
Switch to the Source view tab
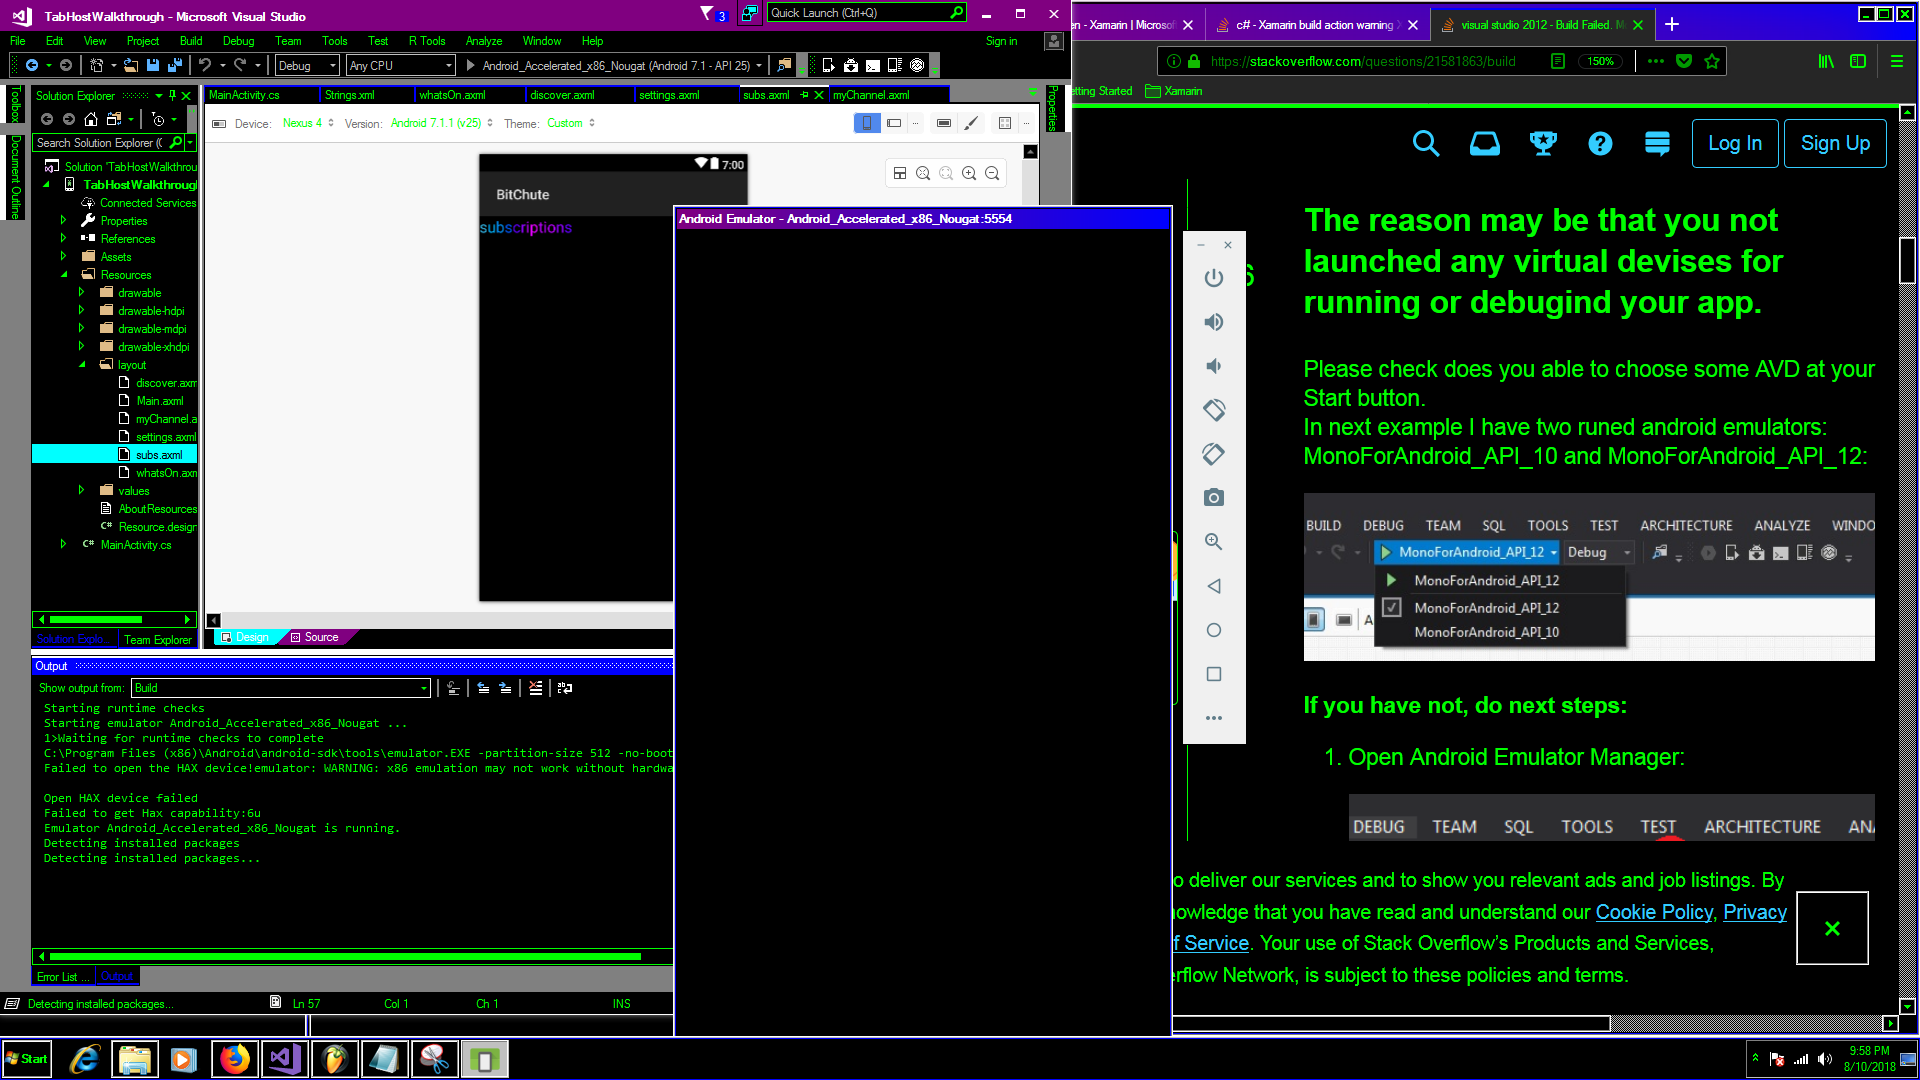point(315,637)
